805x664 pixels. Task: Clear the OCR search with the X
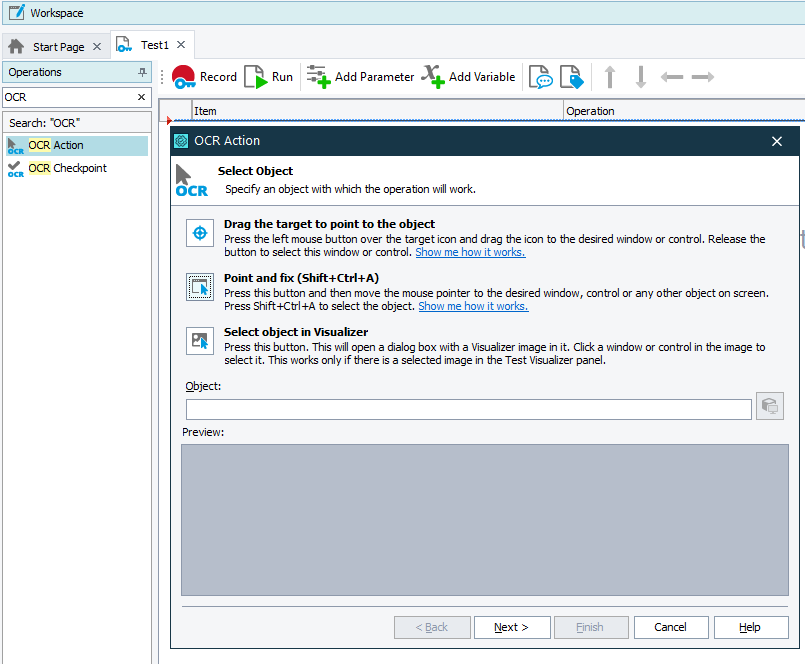[x=142, y=97]
